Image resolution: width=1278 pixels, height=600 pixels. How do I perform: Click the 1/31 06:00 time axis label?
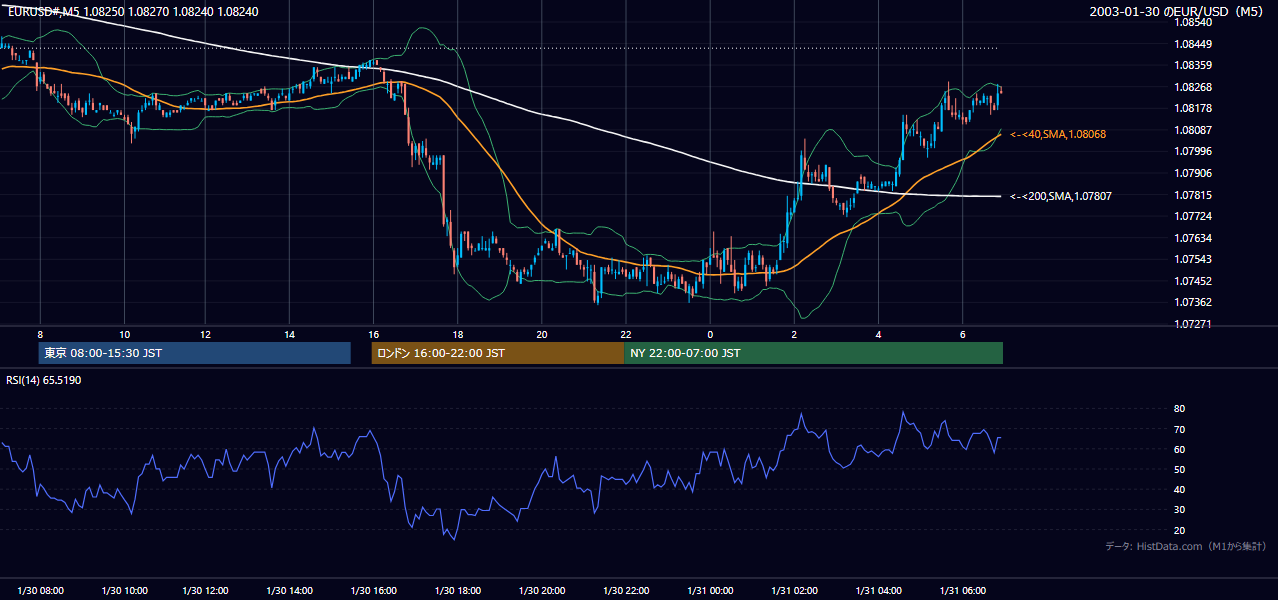coord(962,591)
